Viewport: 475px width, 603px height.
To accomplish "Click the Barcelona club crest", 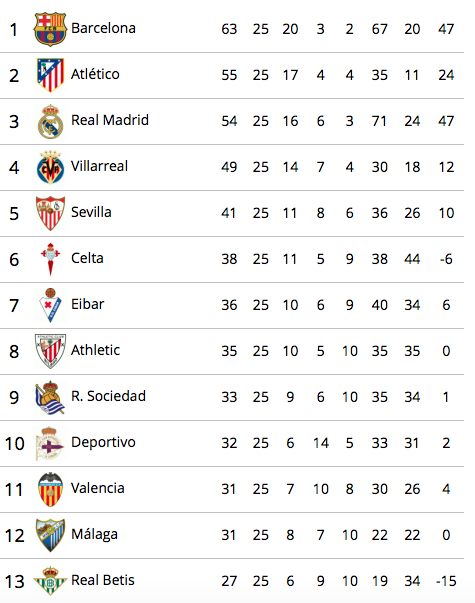I will point(50,29).
